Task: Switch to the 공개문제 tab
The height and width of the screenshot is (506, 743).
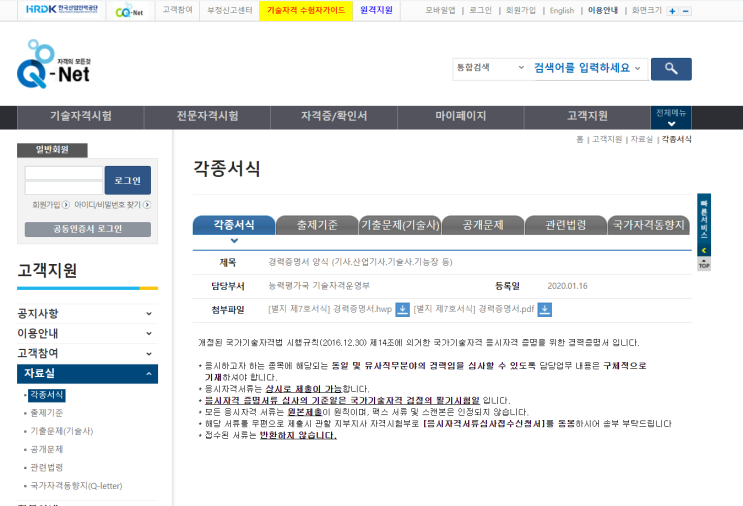Action: pyautogui.click(x=483, y=225)
